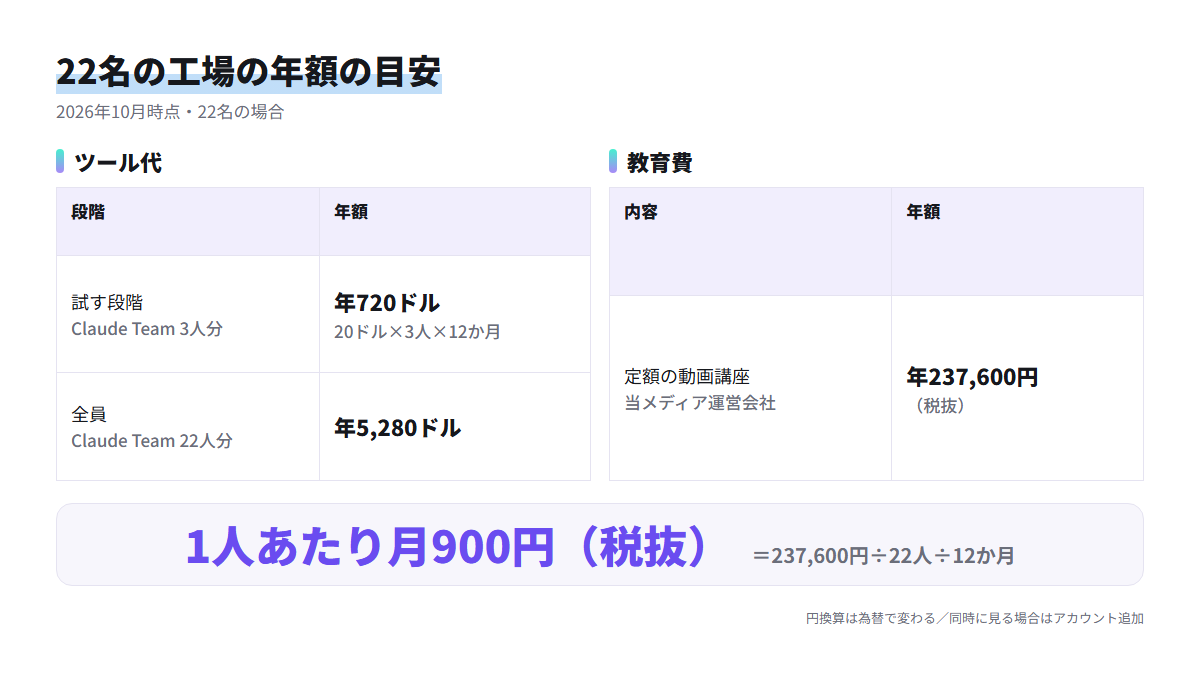Click the formula 20ドル×3人×12か月
The image size is (1200, 675).
tap(417, 331)
